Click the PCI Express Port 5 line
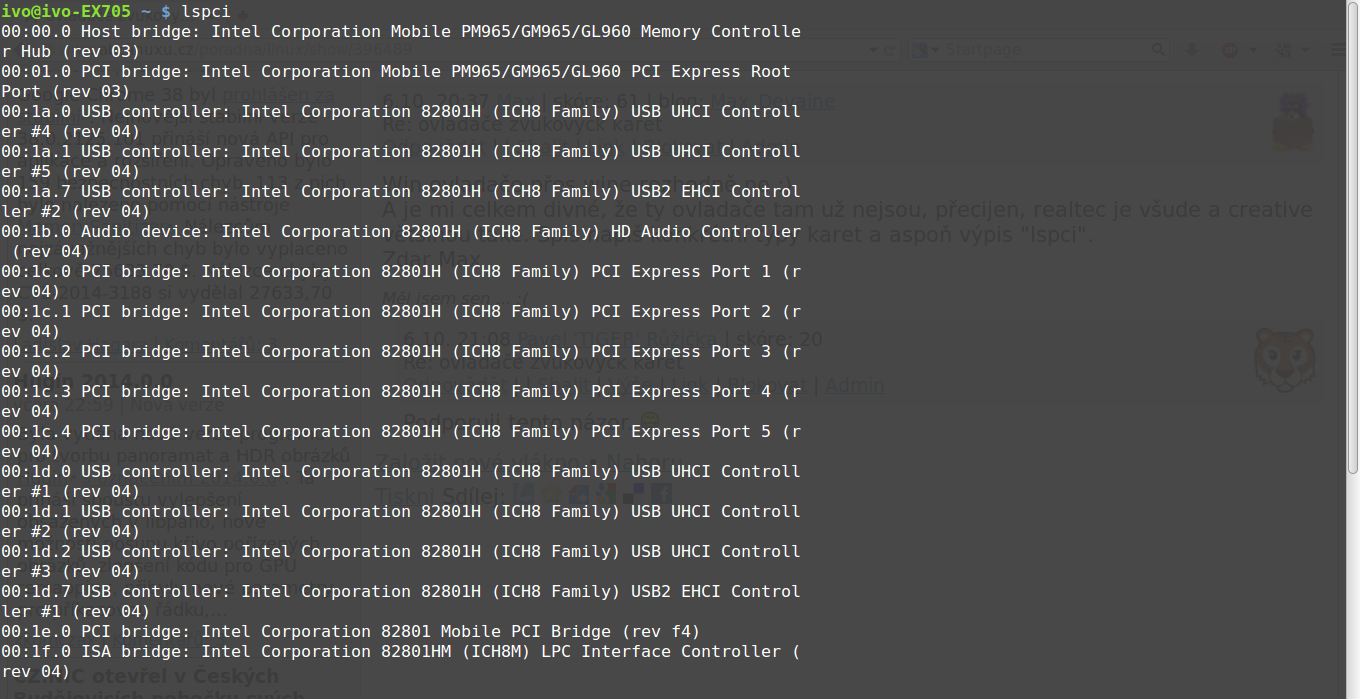 (401, 441)
